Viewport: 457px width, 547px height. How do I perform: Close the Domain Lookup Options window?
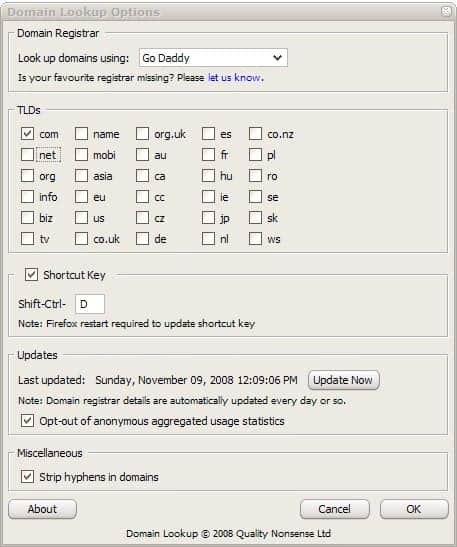tap(446, 11)
